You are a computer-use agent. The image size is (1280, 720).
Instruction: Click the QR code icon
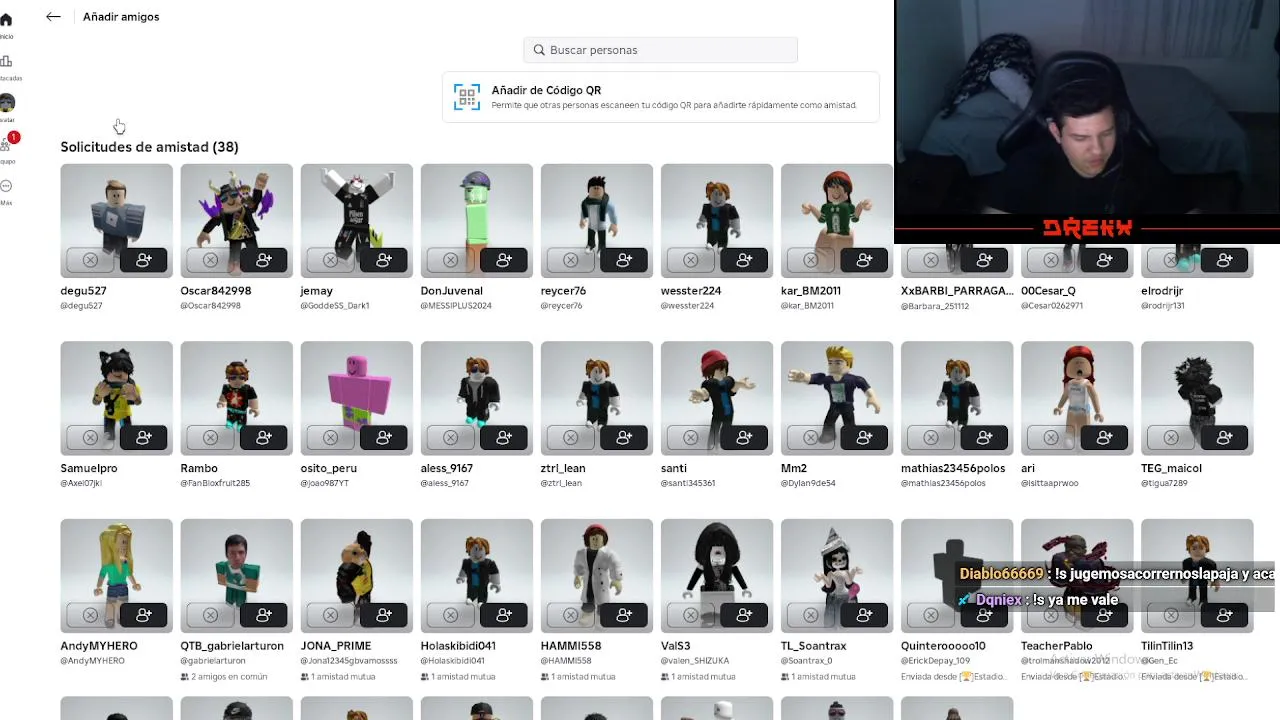[467, 97]
